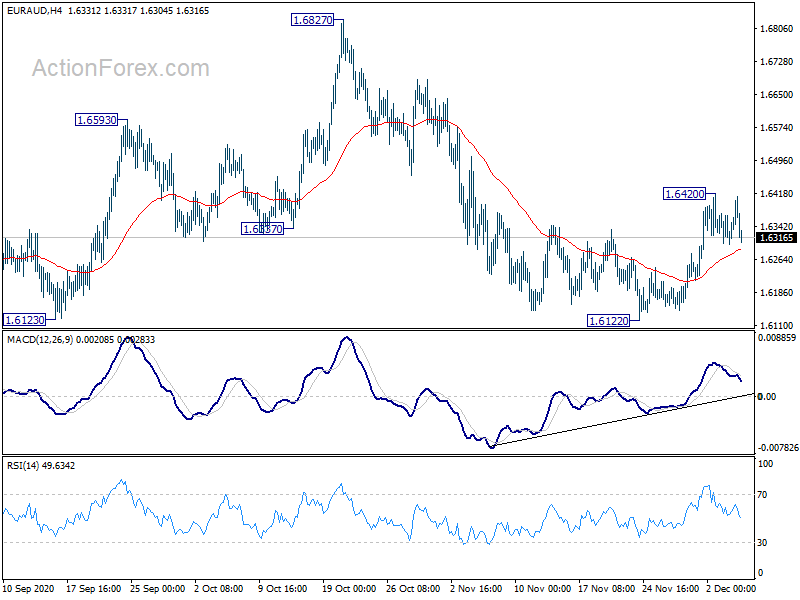Image resolution: width=800 pixels, height=600 pixels.
Task: Click the MACD 0.008859 scale value
Action: pyautogui.click(x=777, y=338)
